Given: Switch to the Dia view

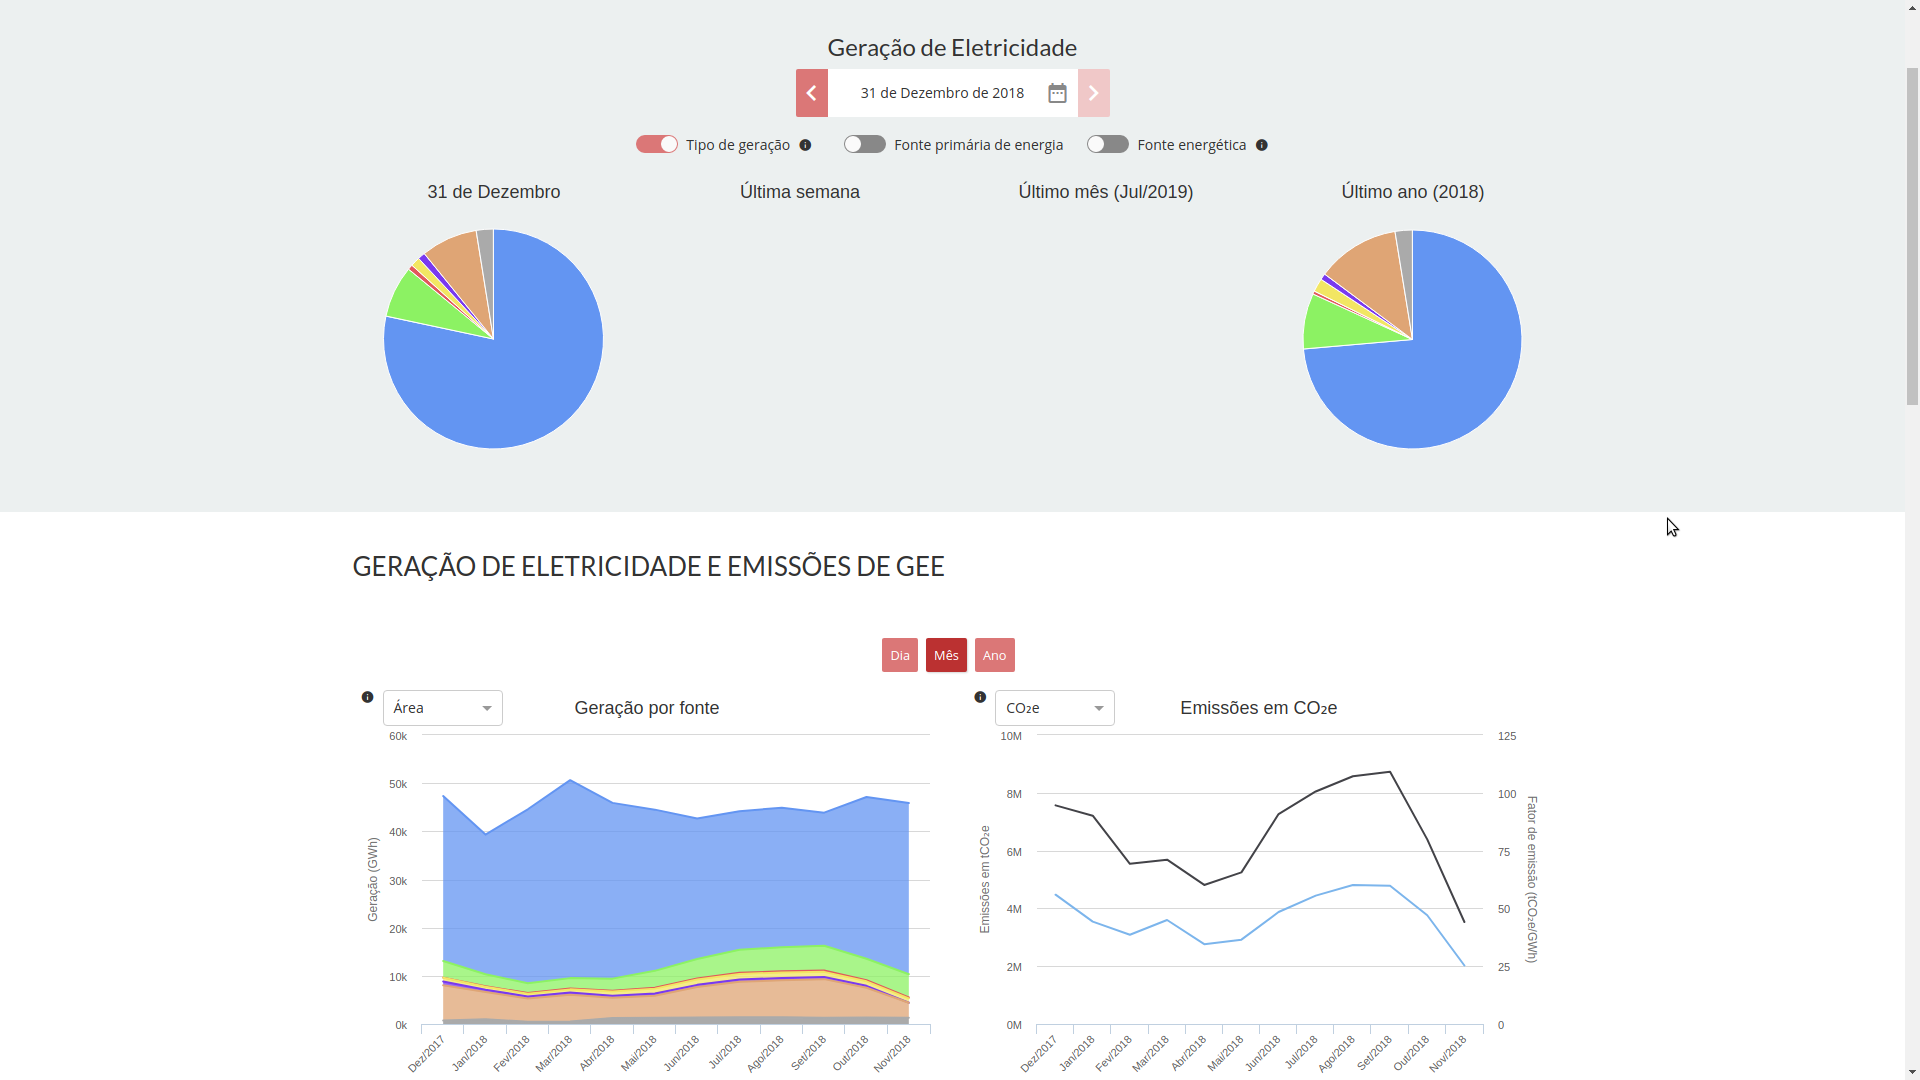Looking at the screenshot, I should [899, 655].
